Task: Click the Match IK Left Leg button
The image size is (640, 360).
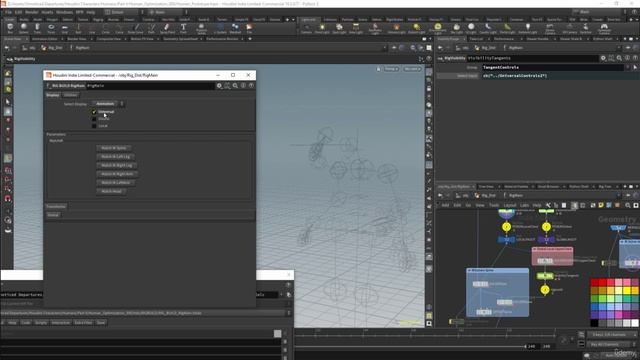Action: point(116,156)
